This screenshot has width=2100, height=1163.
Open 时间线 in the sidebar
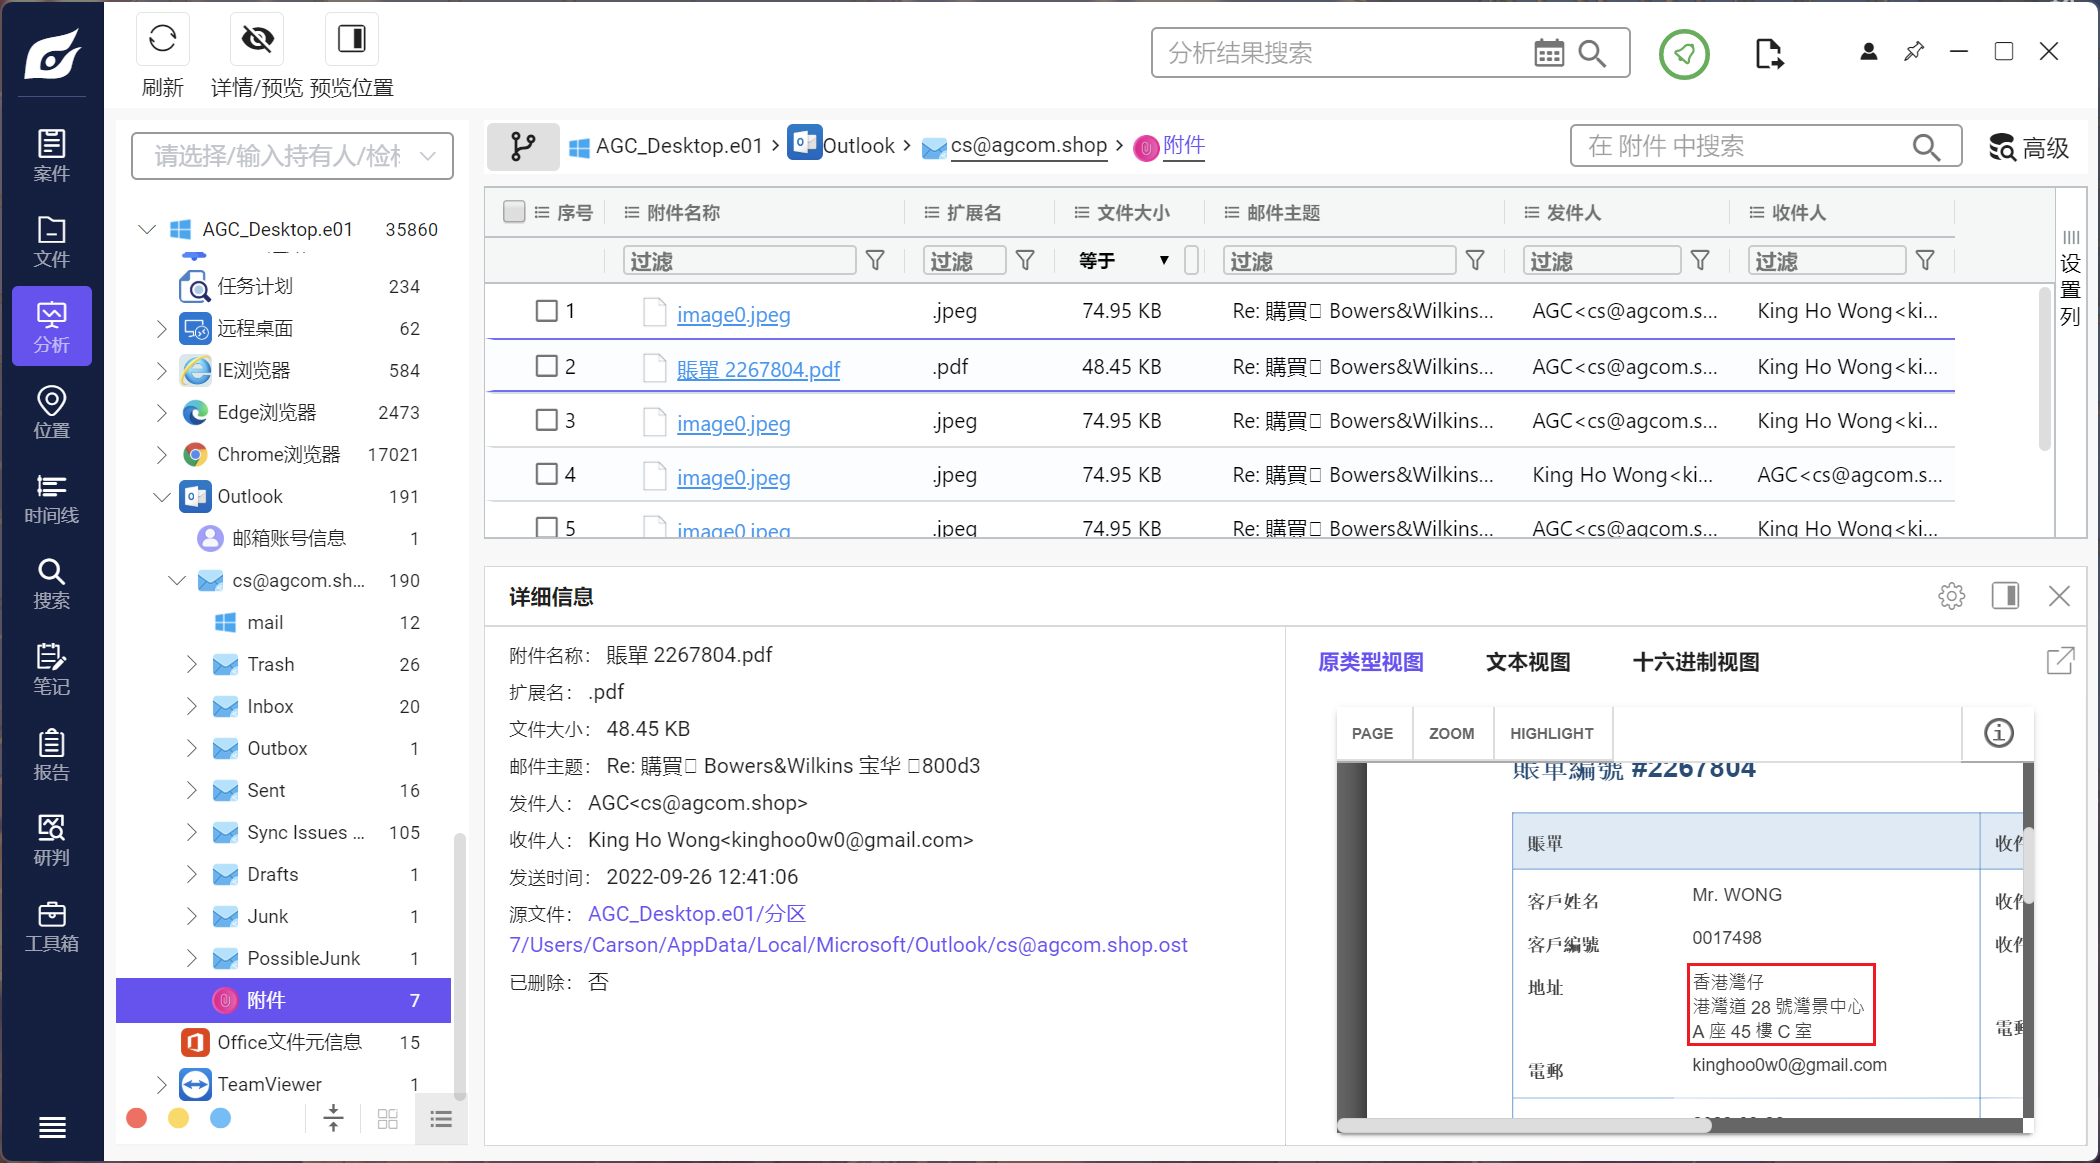(52, 498)
